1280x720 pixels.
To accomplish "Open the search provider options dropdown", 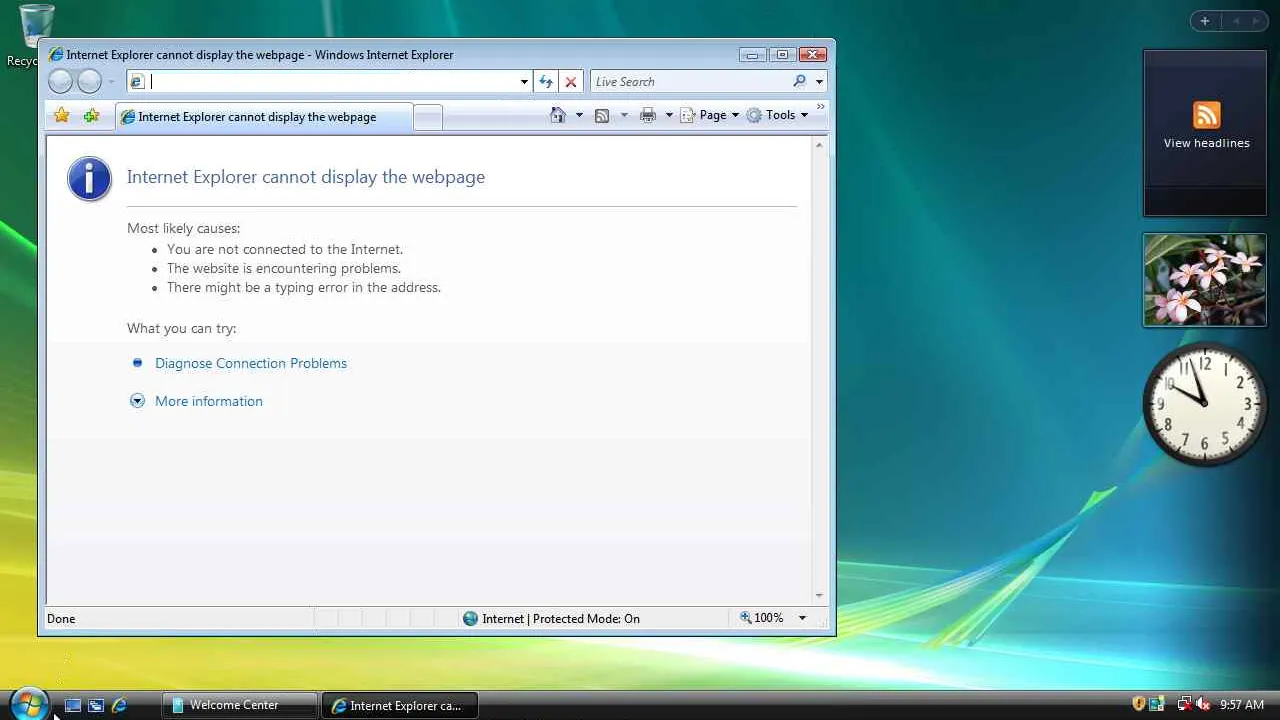I will tap(819, 82).
